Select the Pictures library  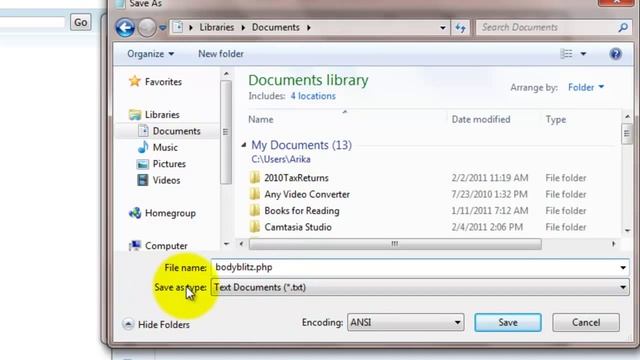tap(169, 164)
